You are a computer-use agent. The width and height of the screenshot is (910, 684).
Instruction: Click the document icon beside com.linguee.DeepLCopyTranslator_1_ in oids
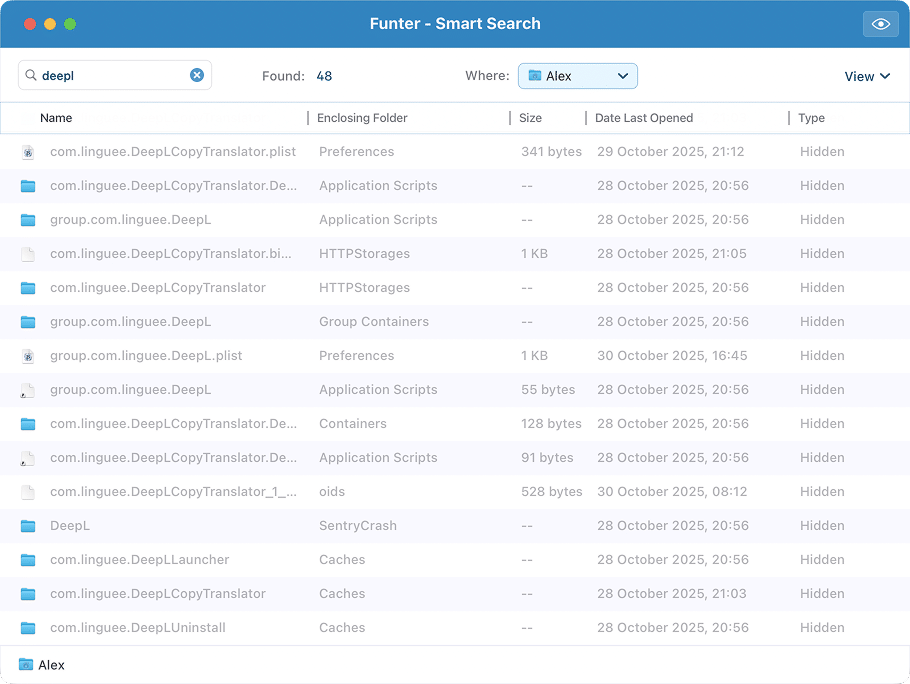click(28, 491)
